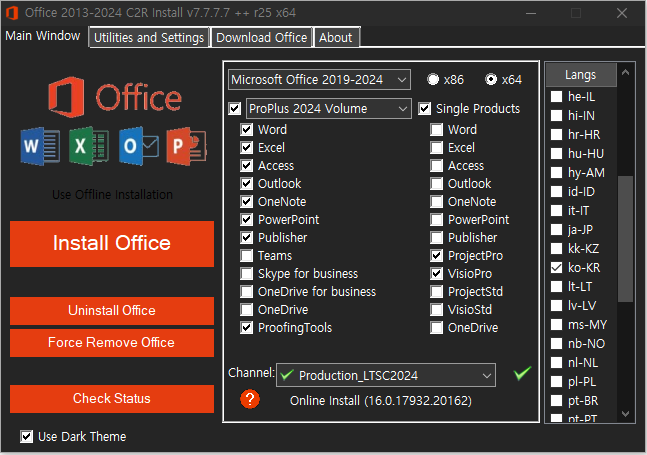
Task: Click the Excel application icon
Action: point(89,146)
